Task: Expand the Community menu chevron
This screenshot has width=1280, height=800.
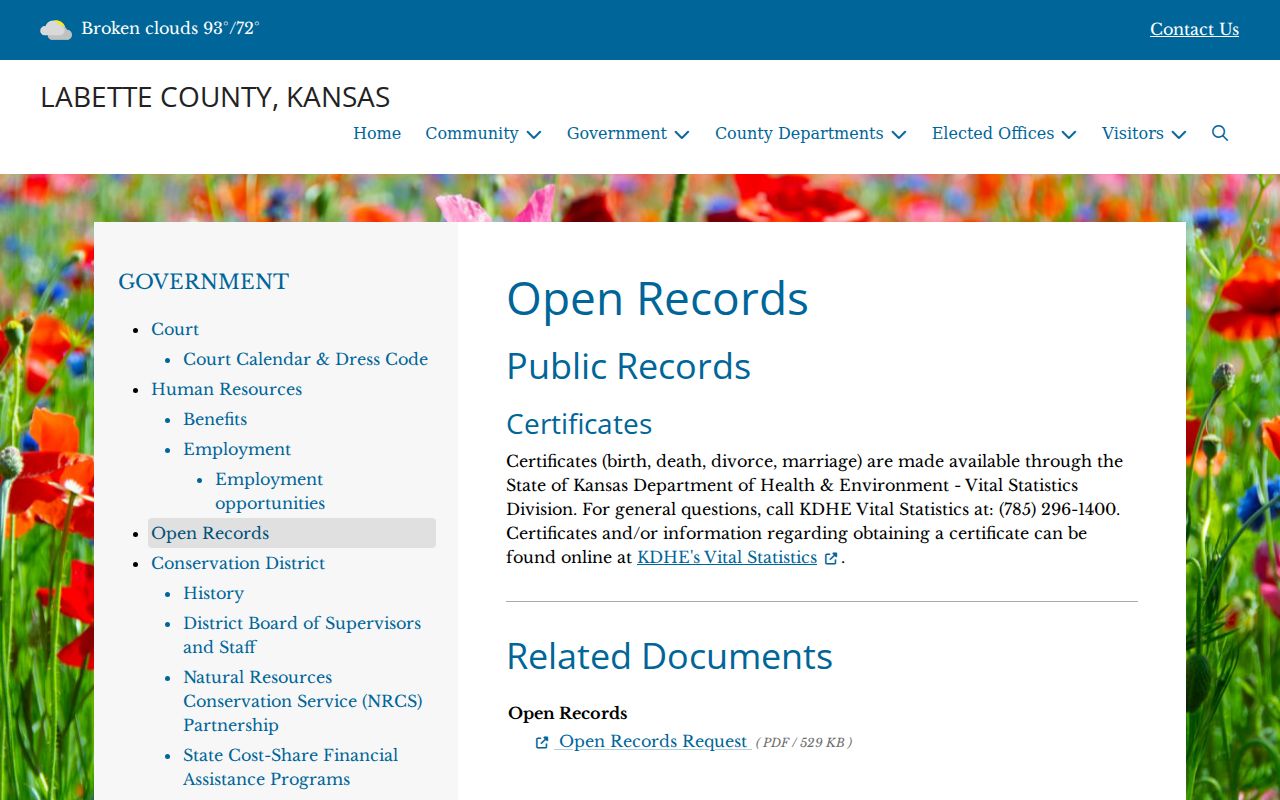Action: pyautogui.click(x=534, y=134)
